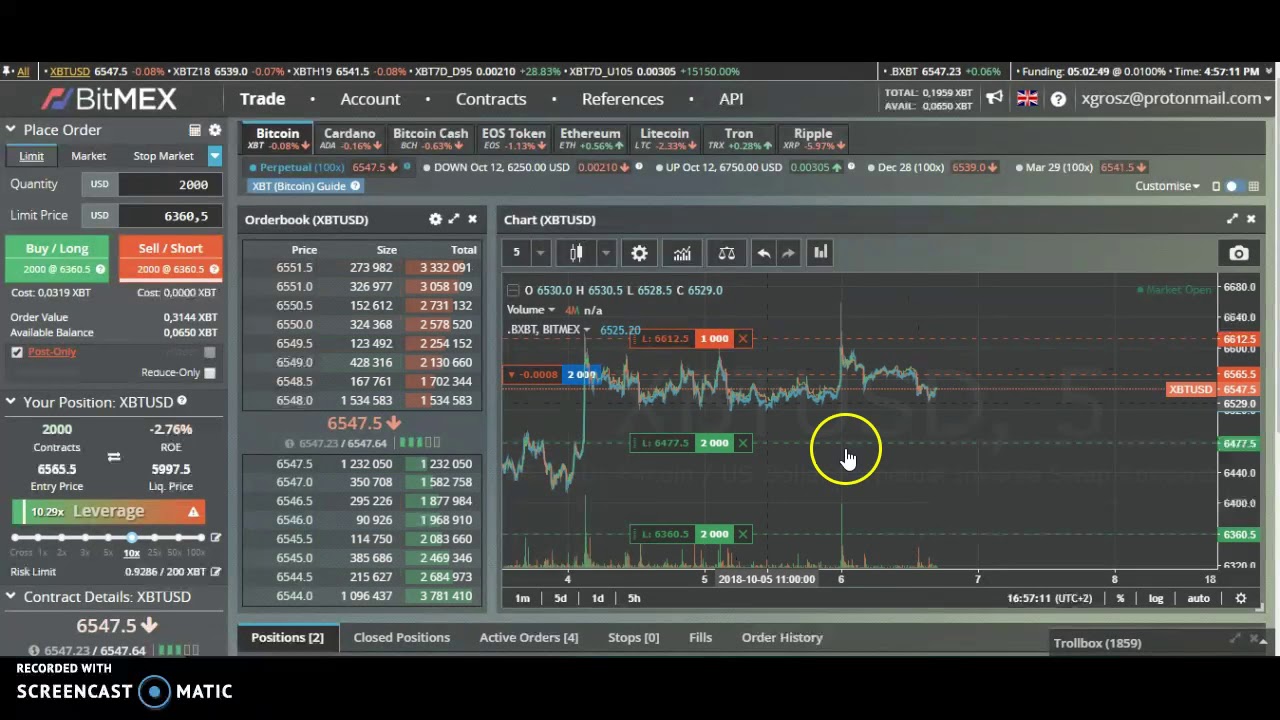Cancel the 6360.5 order on the chart
Viewport: 1280px width, 720px height.
point(743,534)
